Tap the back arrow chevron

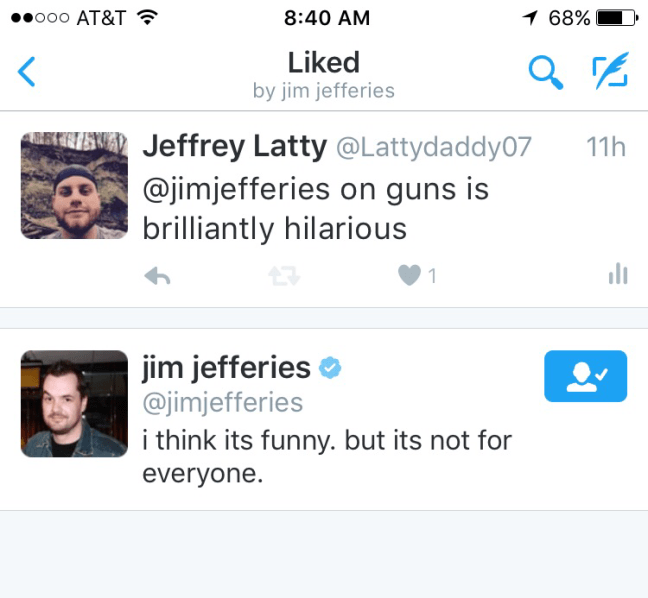(26, 71)
